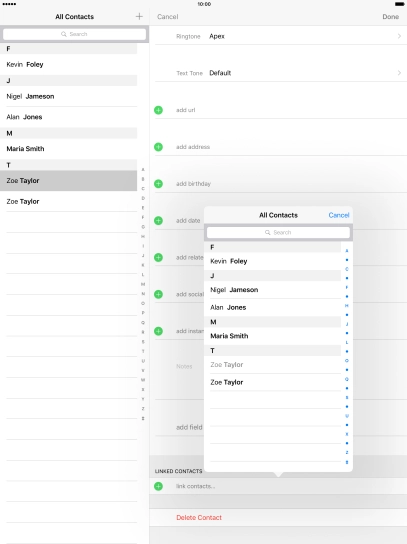This screenshot has width=407, height=544.
Task: Click Cancel in the All Contacts popover
Action: click(x=339, y=215)
